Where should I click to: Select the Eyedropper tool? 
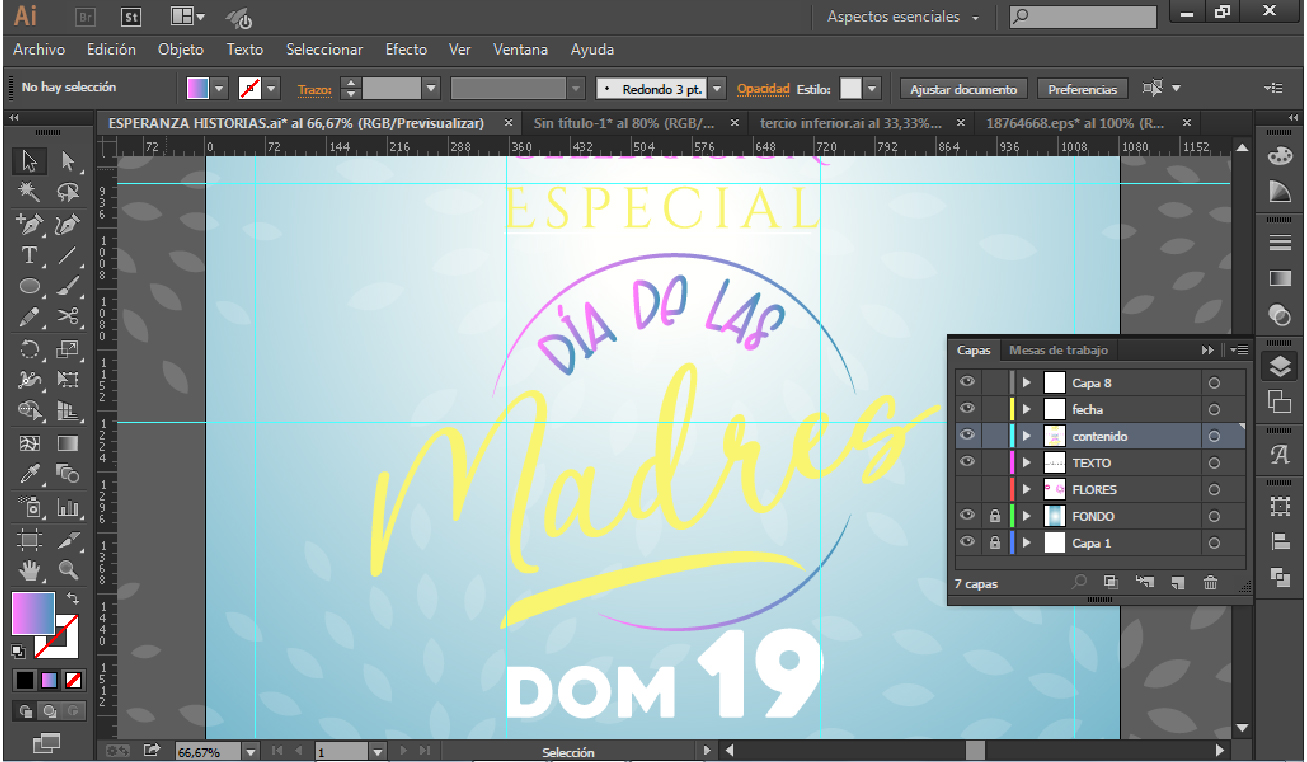click(x=30, y=474)
